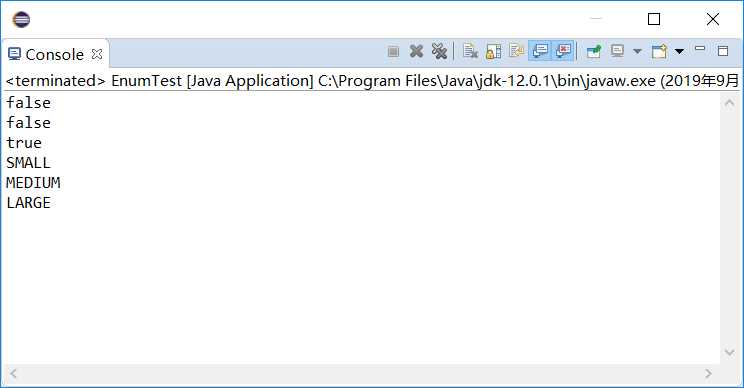Minimize the Console view panel

pos(700,48)
